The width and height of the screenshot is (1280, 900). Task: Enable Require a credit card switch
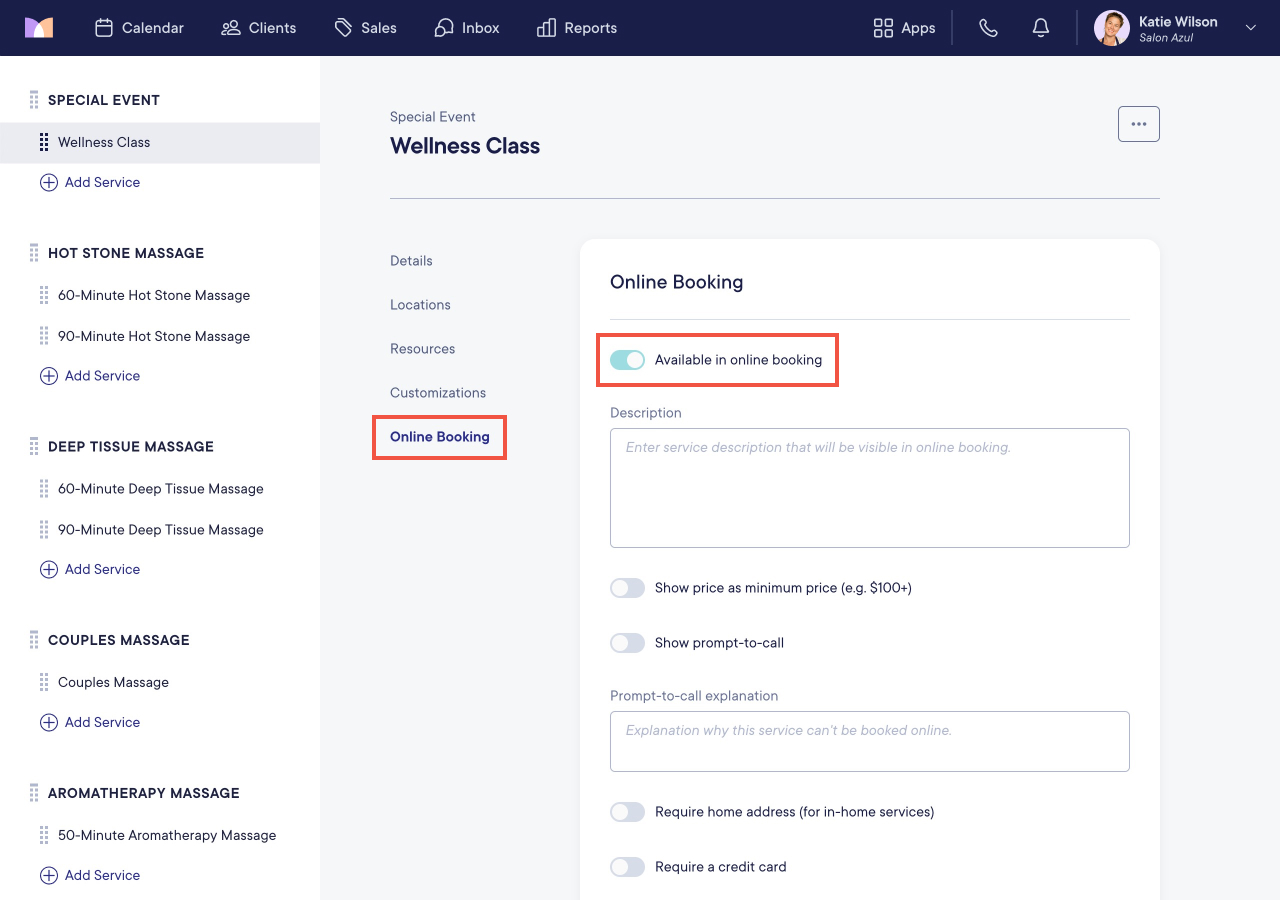pyautogui.click(x=627, y=867)
